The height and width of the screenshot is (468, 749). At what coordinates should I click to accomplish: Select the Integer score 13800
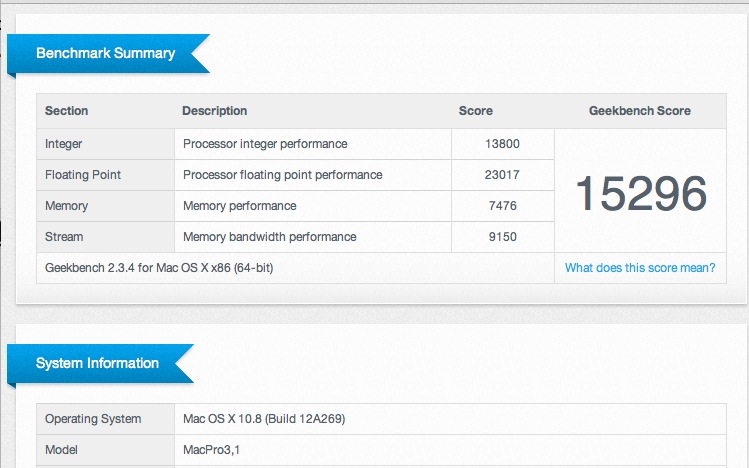(503, 144)
